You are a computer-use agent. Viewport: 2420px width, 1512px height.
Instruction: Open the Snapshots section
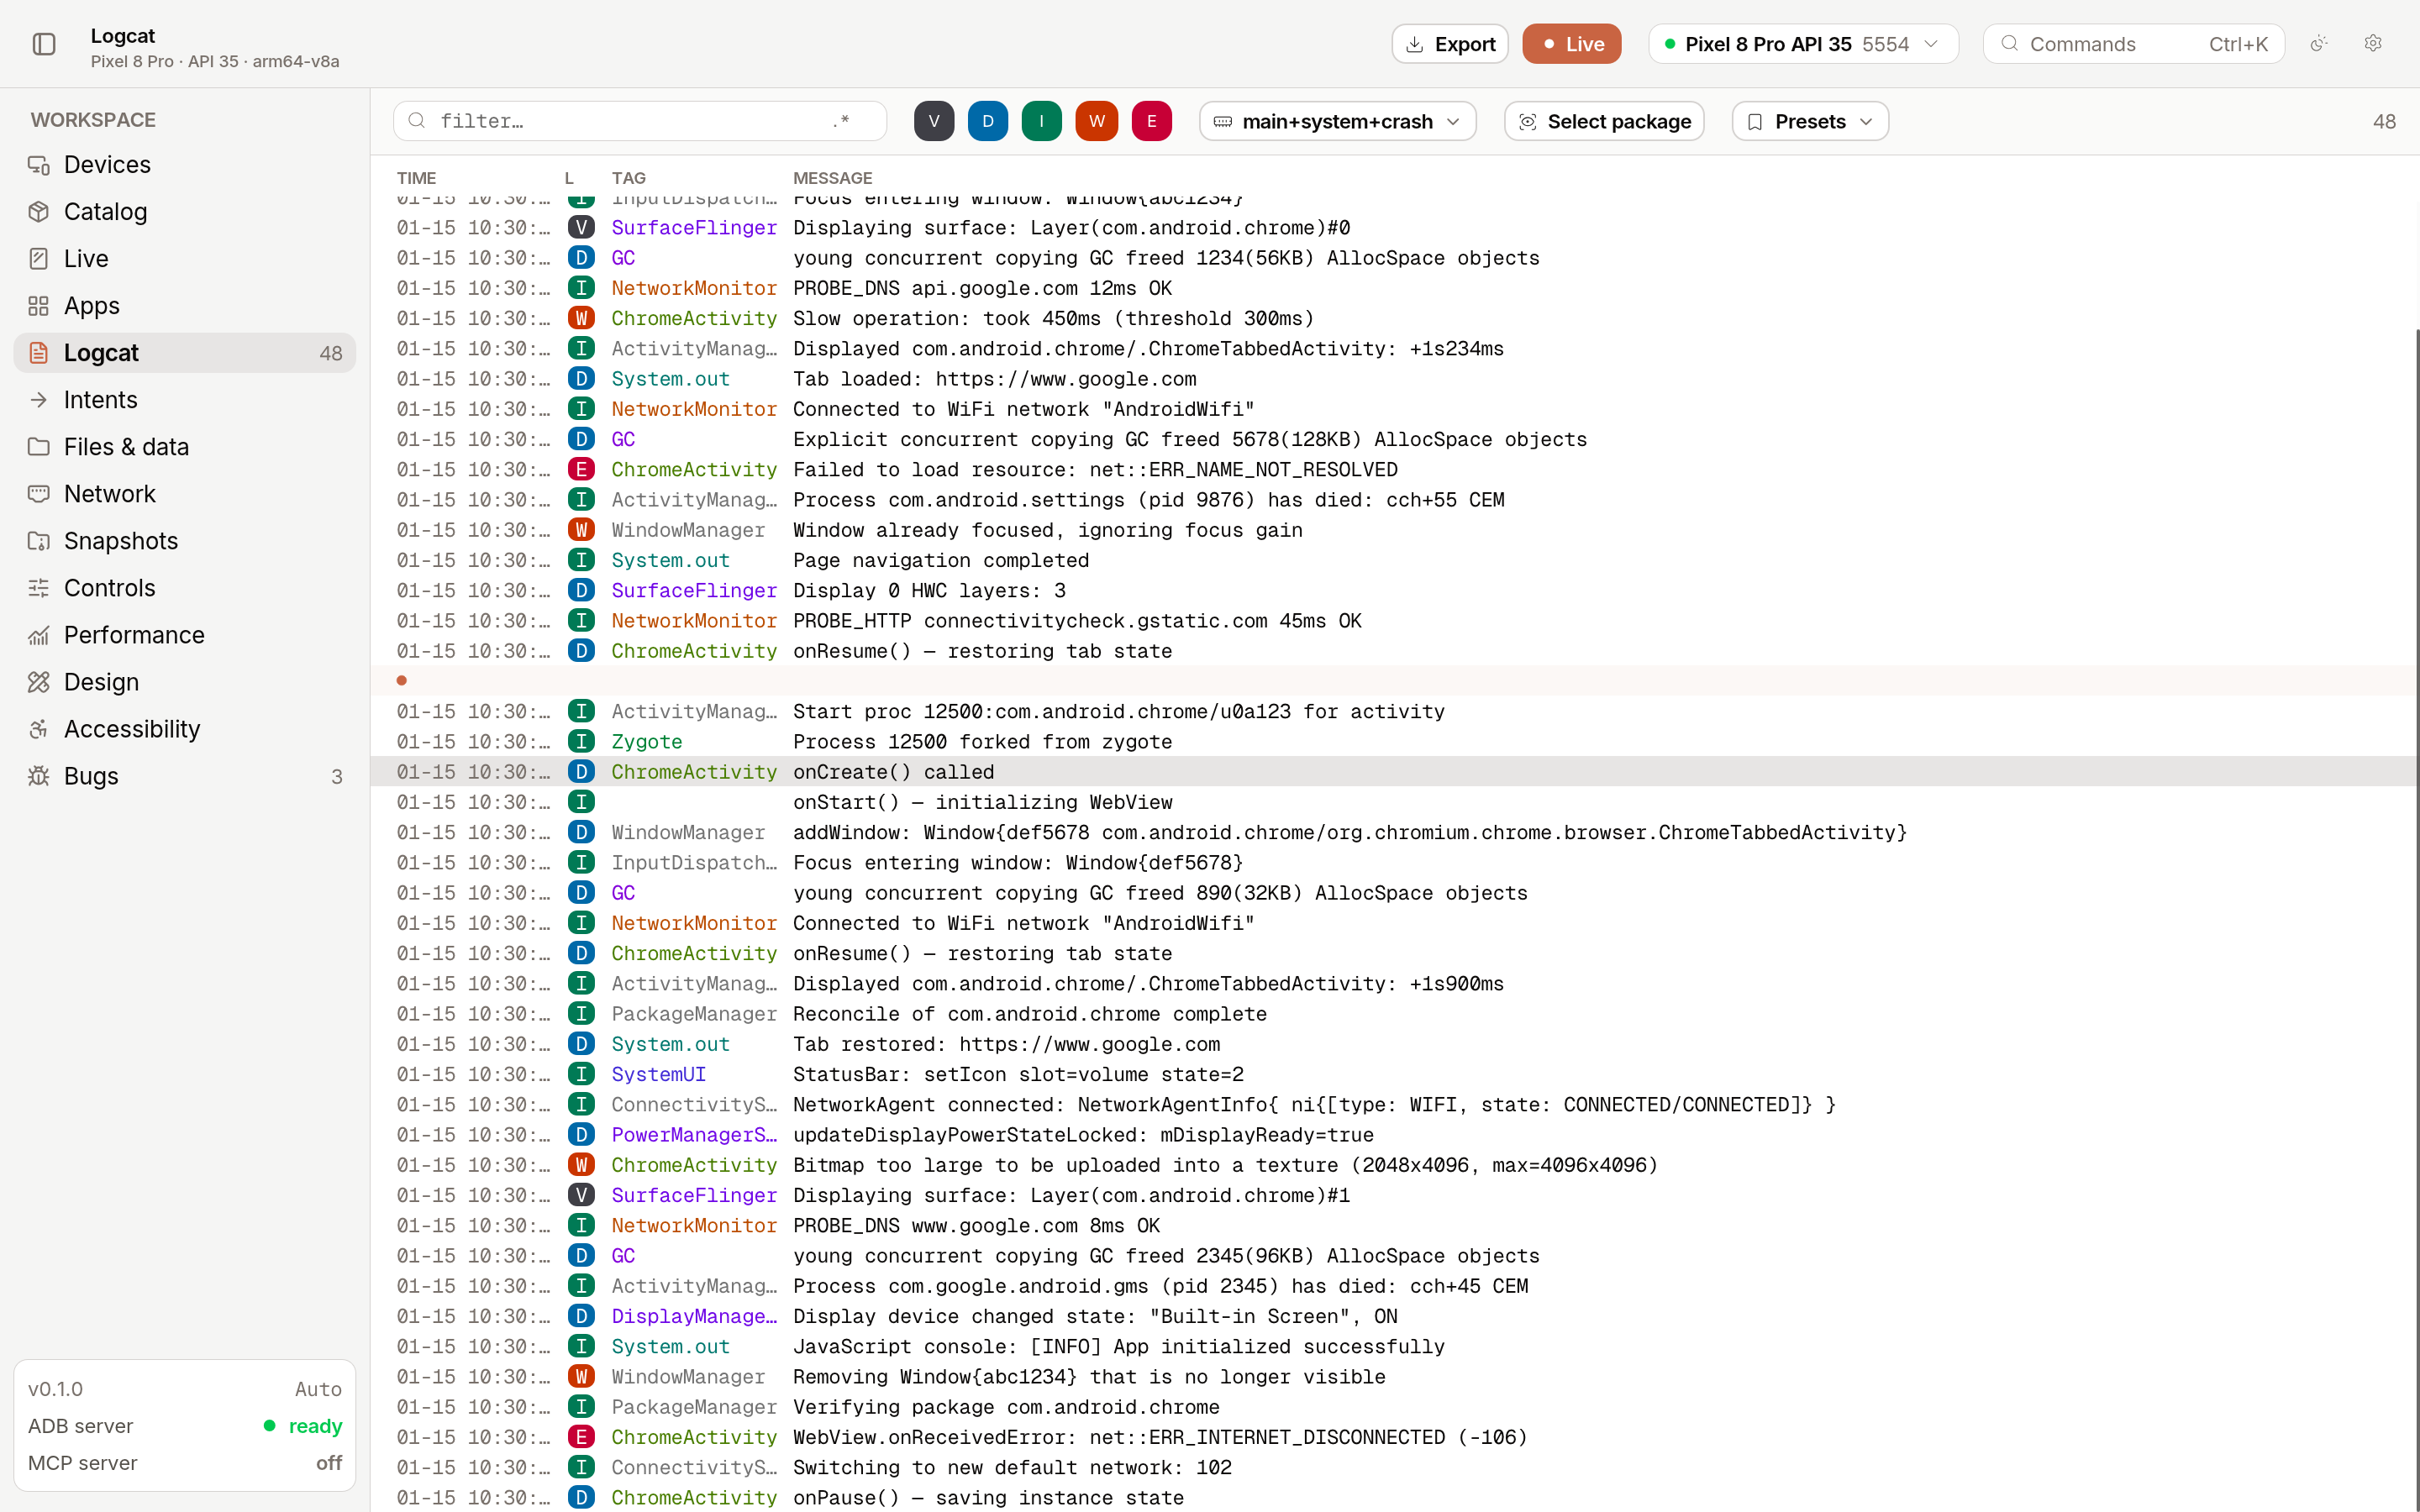[185, 540]
